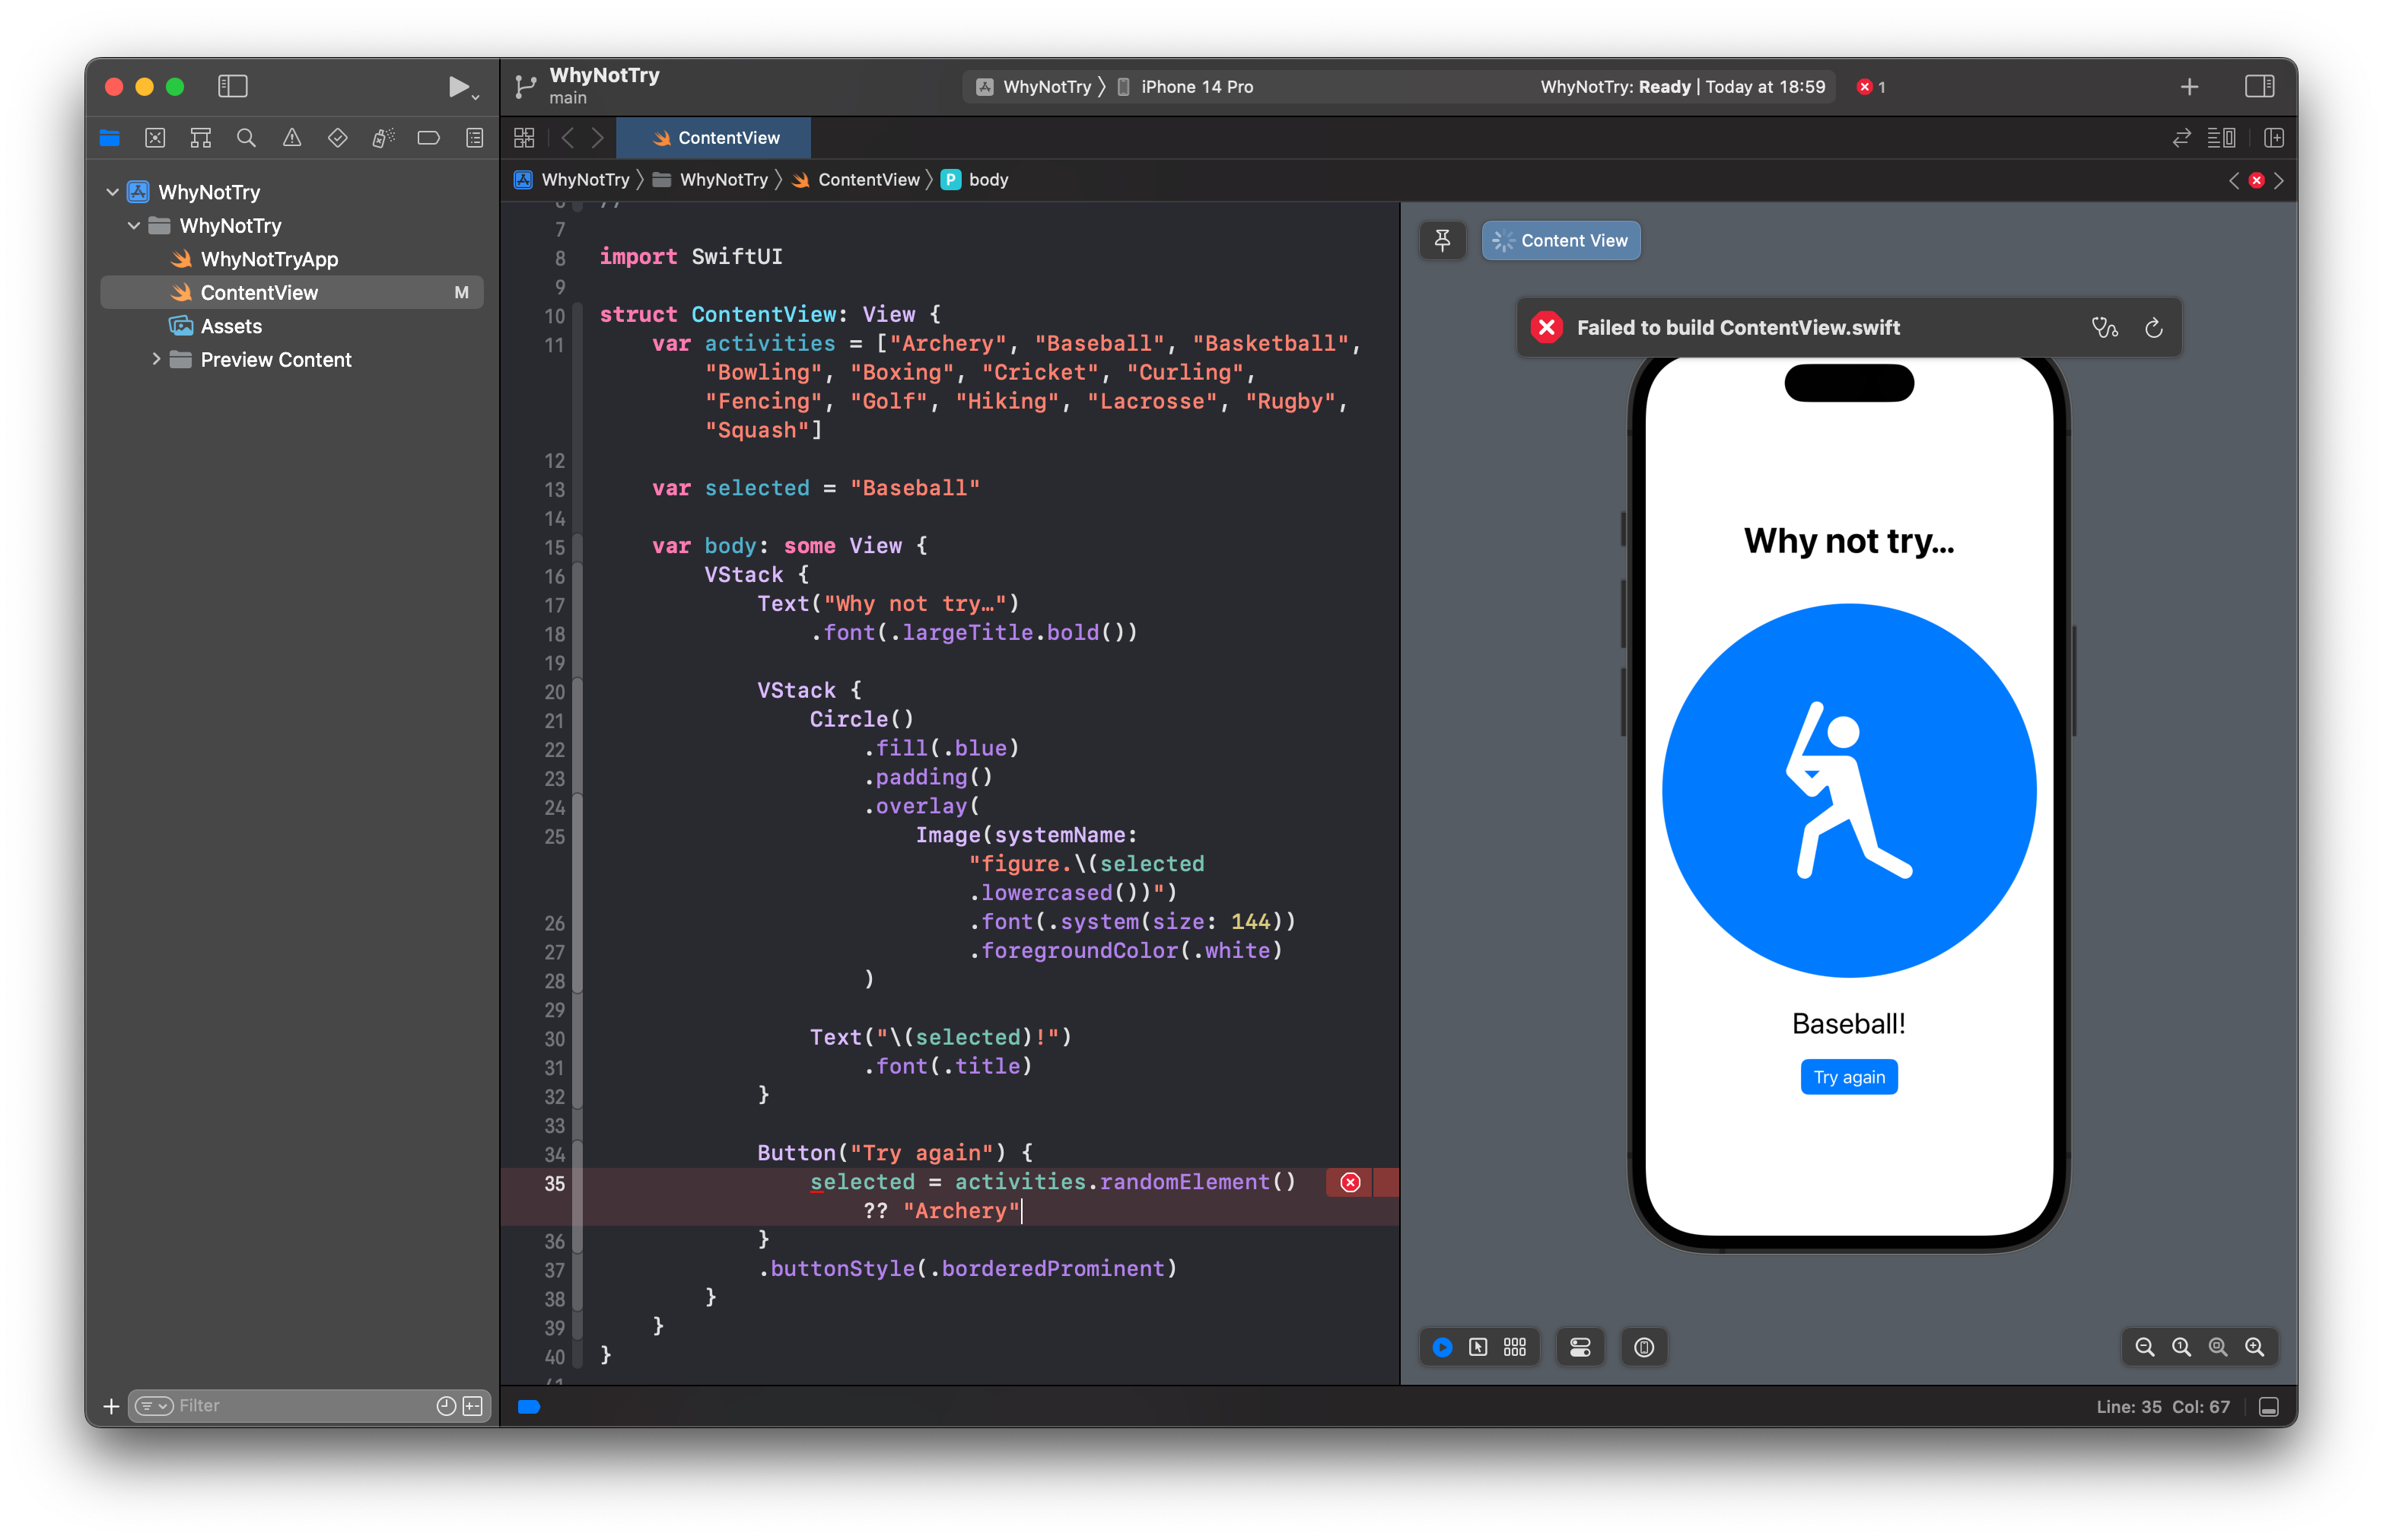Toggle the inspectors panel on the right

pyautogui.click(x=2259, y=87)
